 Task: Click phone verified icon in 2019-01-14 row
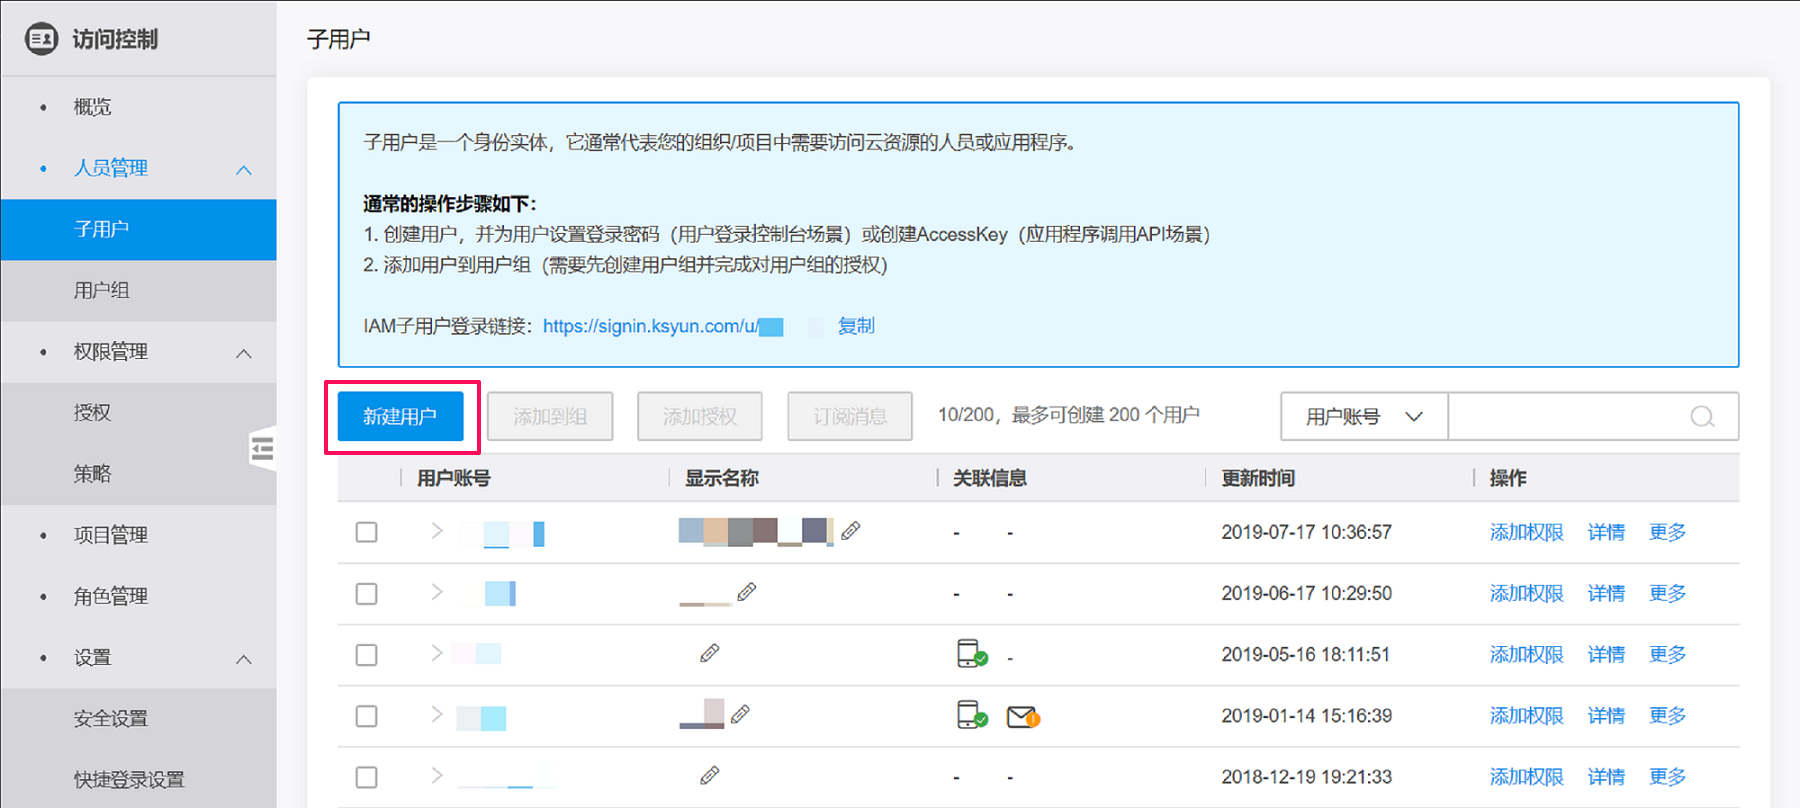click(x=972, y=715)
